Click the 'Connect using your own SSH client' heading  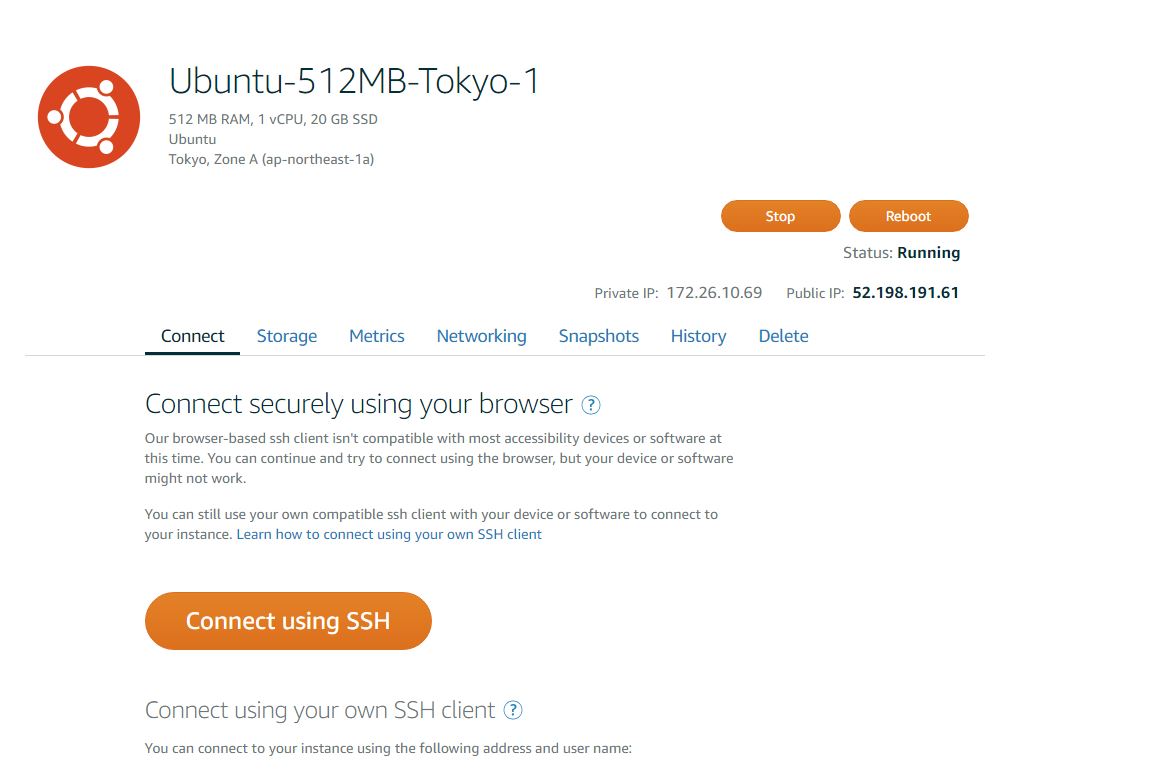click(x=320, y=710)
